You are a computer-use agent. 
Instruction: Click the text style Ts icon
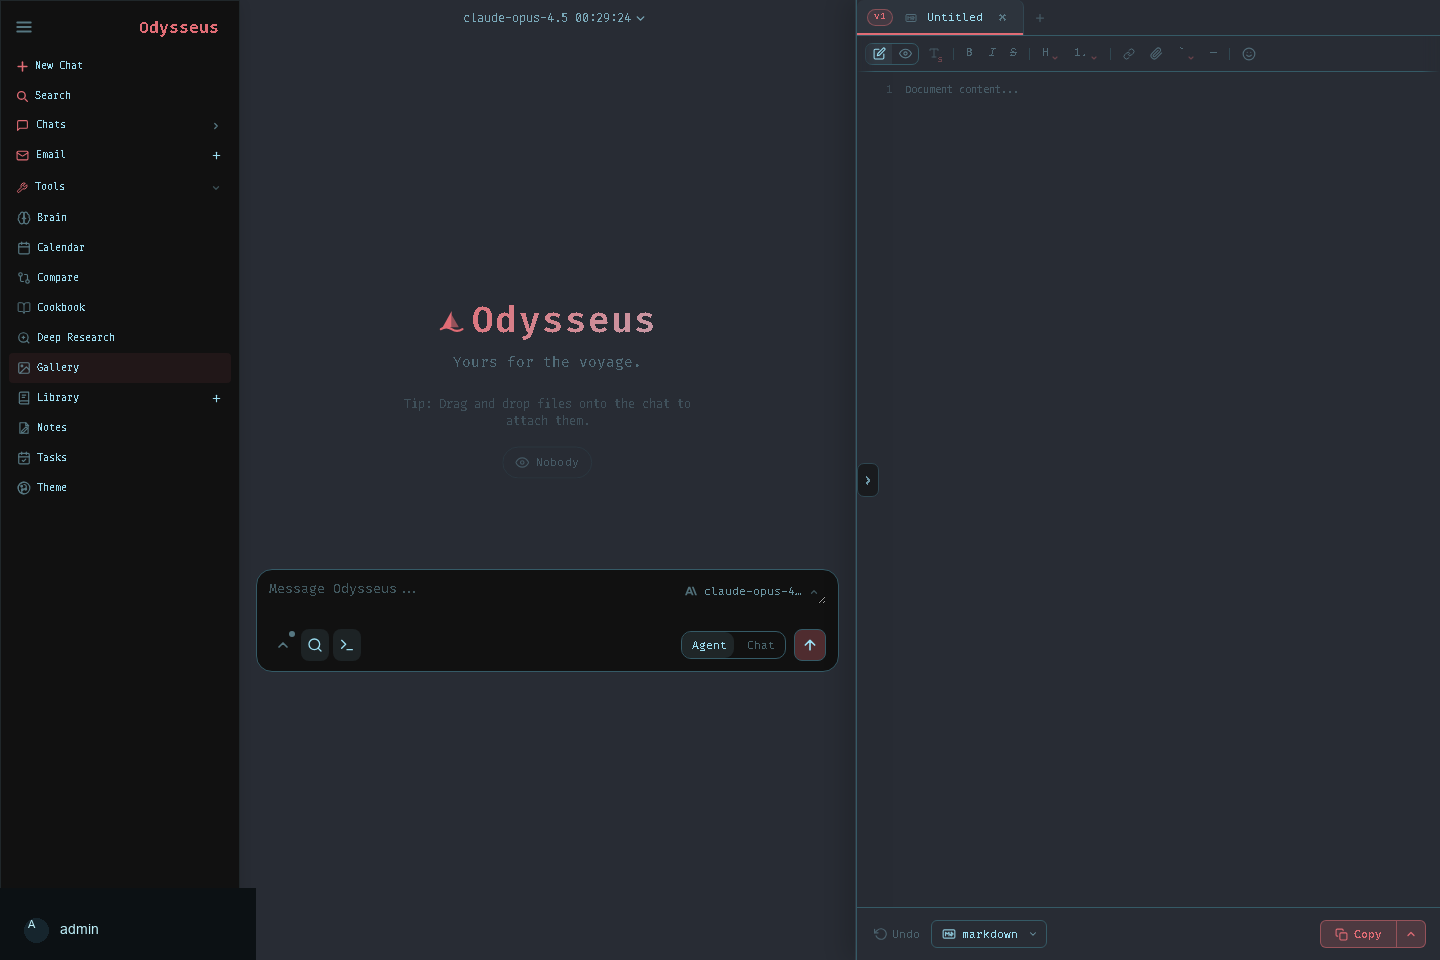pos(936,54)
